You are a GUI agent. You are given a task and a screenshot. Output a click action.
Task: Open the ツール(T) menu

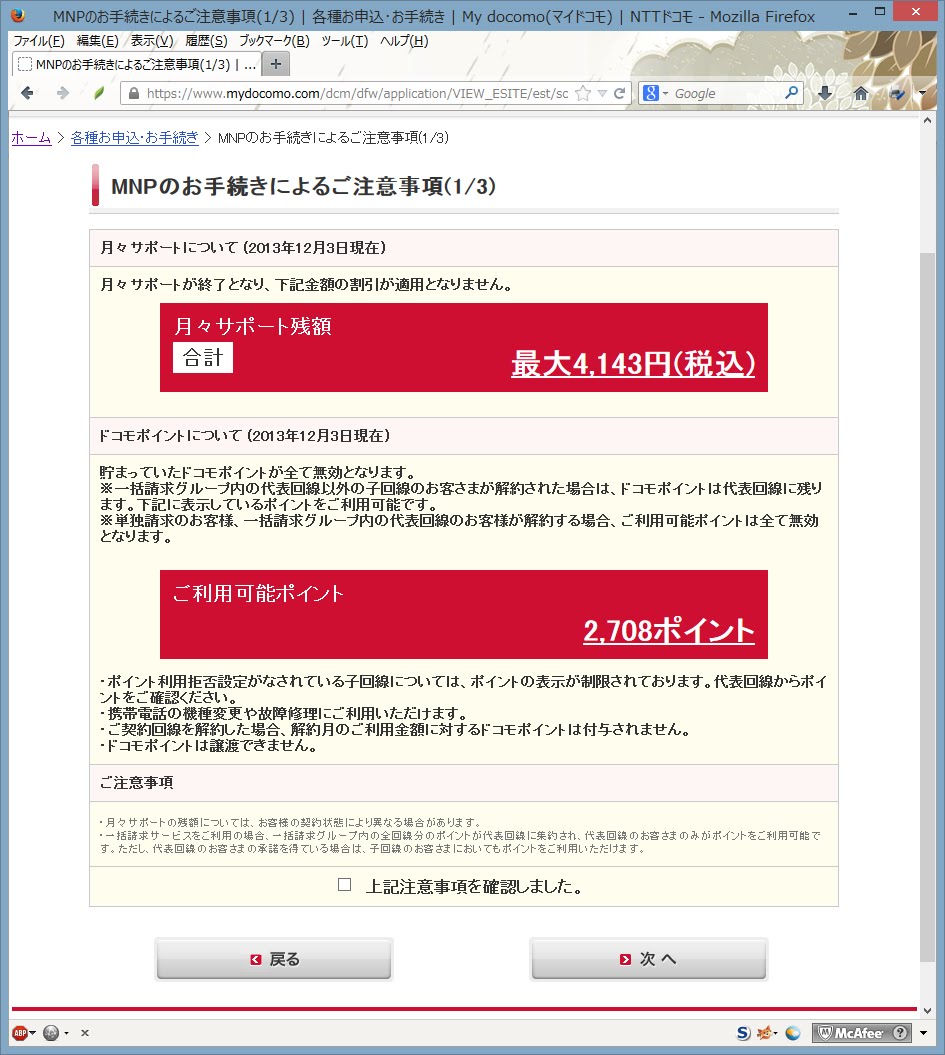tap(345, 41)
